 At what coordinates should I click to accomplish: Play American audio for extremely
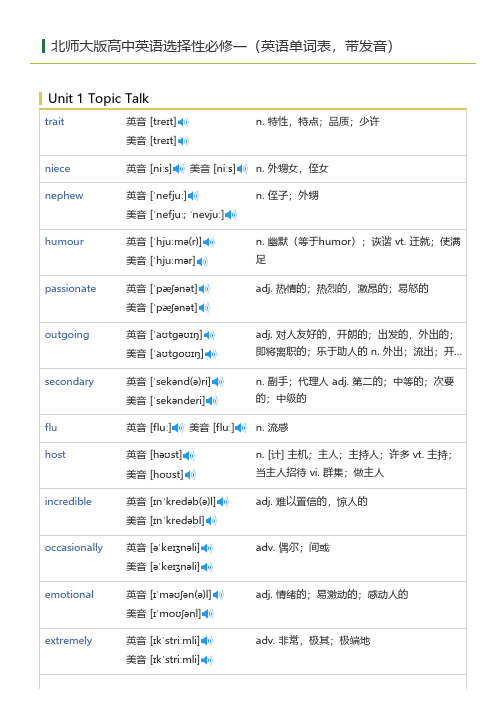point(207,660)
